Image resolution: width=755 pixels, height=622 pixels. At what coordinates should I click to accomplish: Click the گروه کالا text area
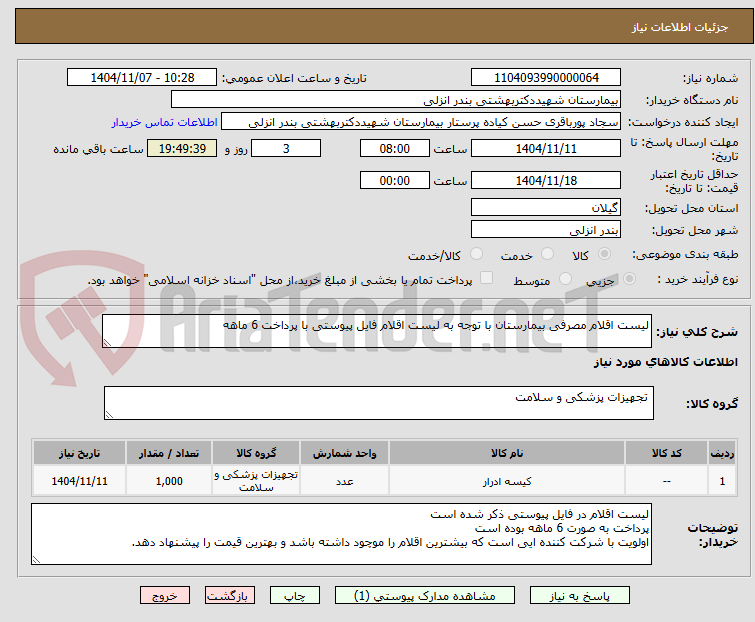click(379, 403)
